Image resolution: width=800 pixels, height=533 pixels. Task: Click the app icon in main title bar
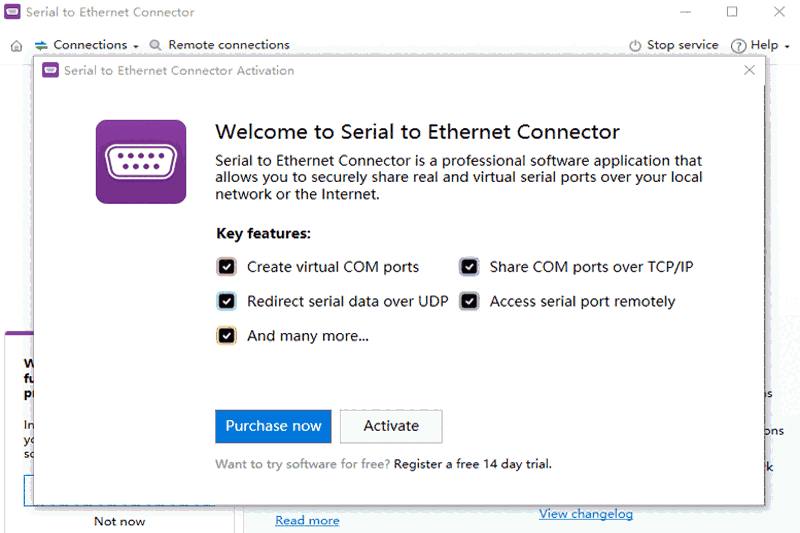(x=13, y=13)
